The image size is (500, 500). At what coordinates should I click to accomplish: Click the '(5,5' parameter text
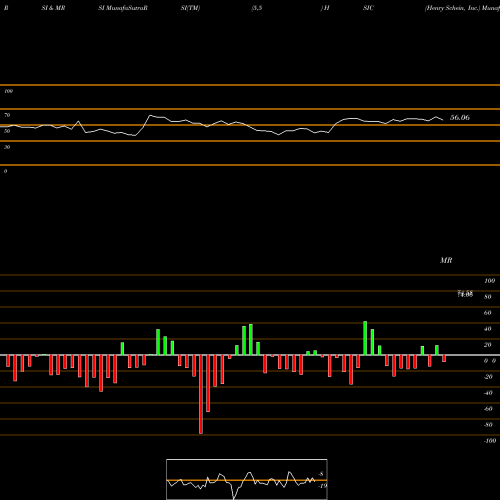tap(257, 8)
